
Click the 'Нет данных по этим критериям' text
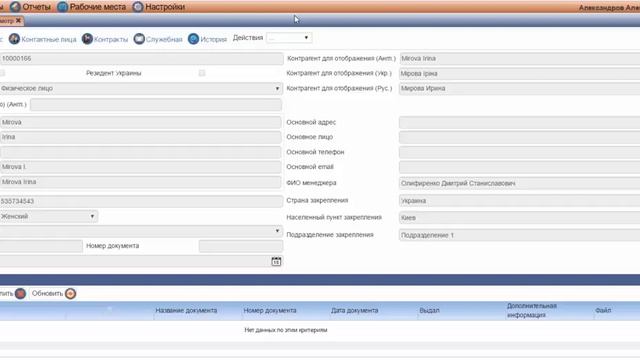coord(286,330)
